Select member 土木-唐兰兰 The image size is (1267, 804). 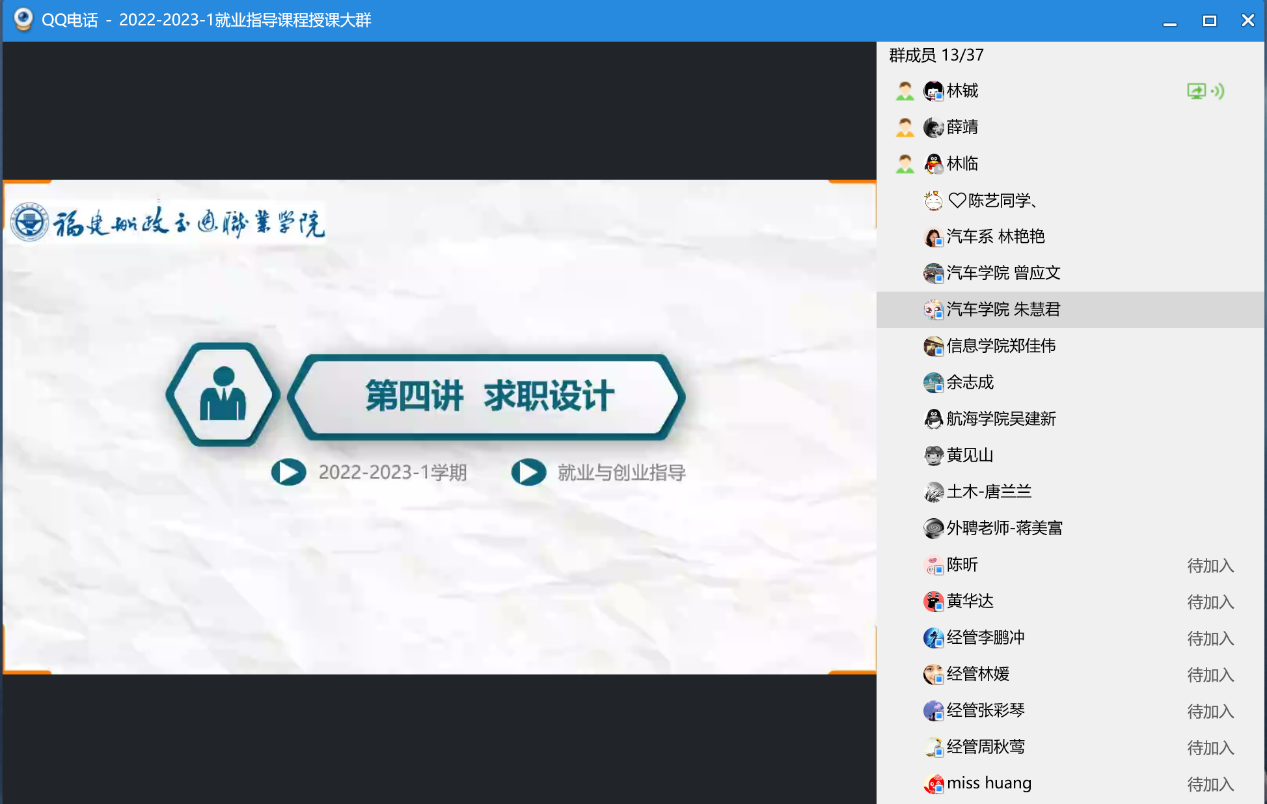click(988, 492)
